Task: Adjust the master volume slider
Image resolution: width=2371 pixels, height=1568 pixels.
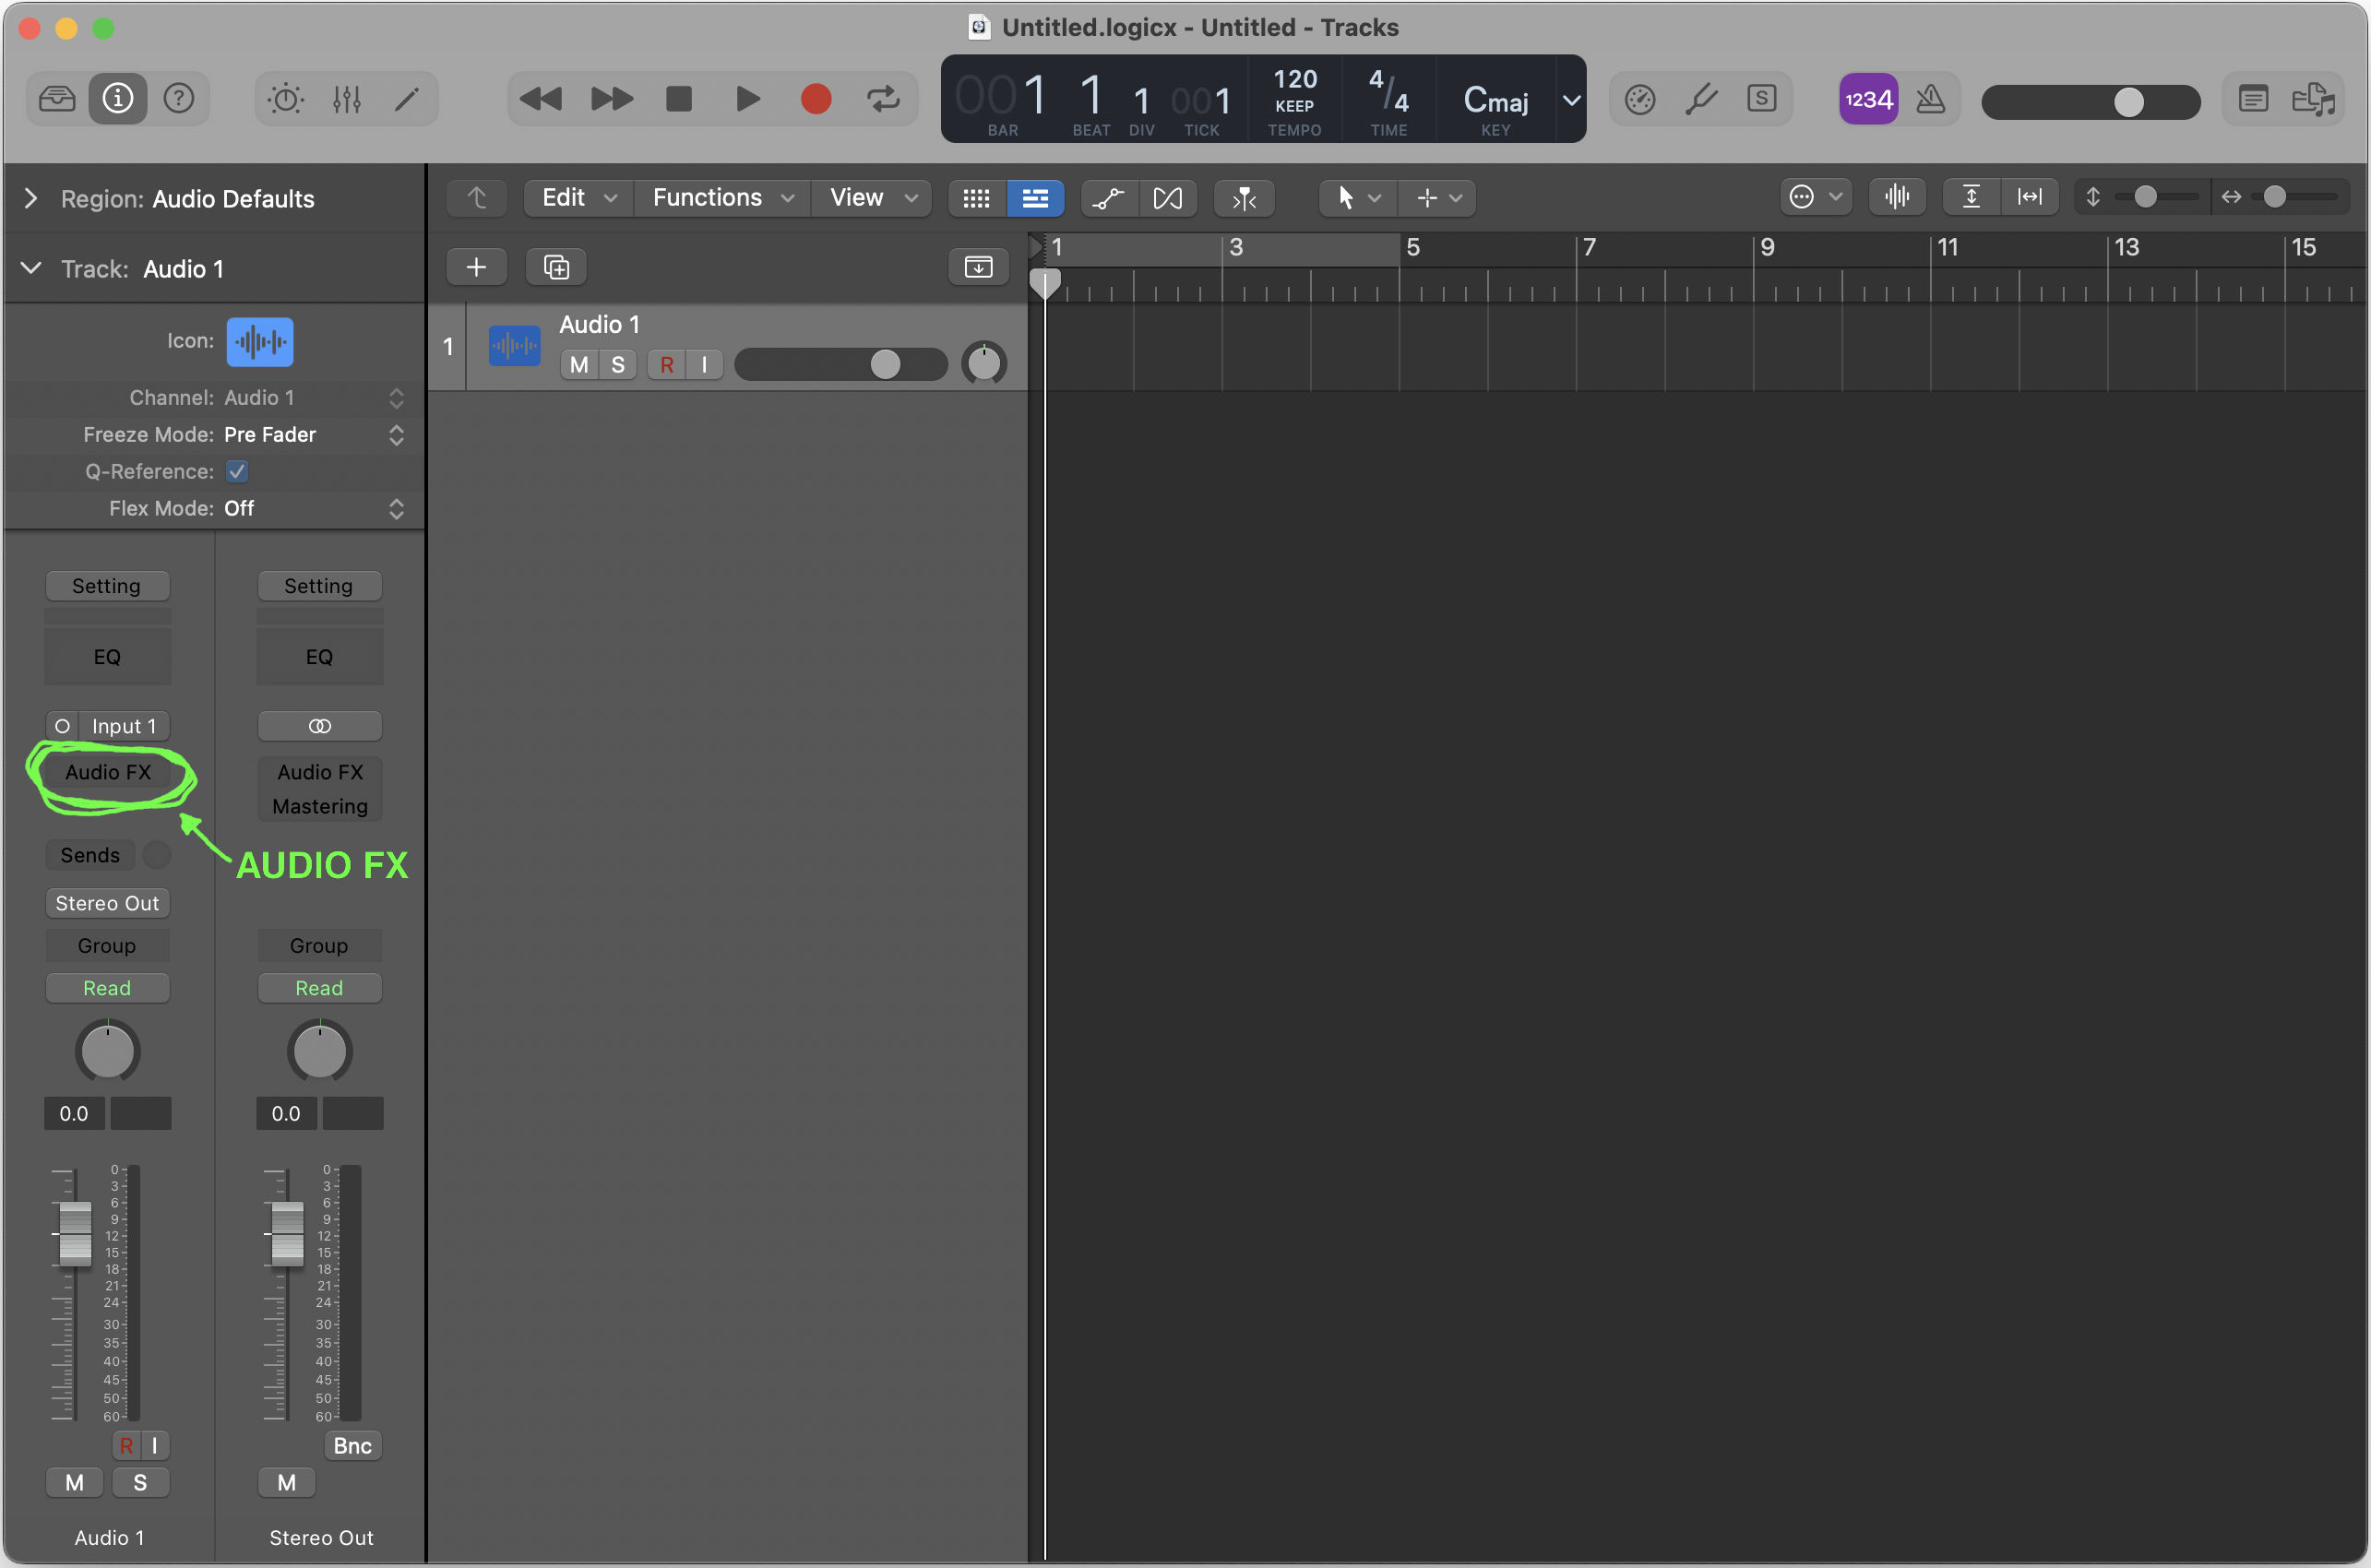Action: (2091, 101)
